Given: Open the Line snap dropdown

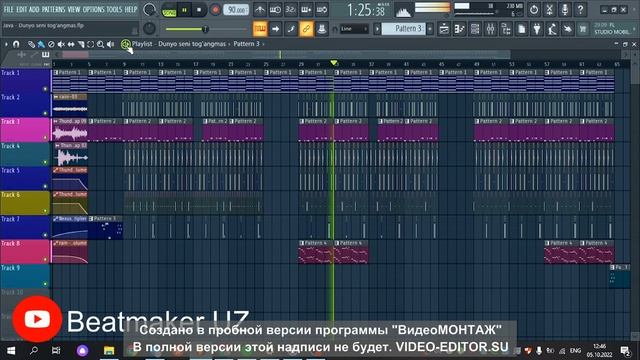Looking at the screenshot, I should click(354, 29).
